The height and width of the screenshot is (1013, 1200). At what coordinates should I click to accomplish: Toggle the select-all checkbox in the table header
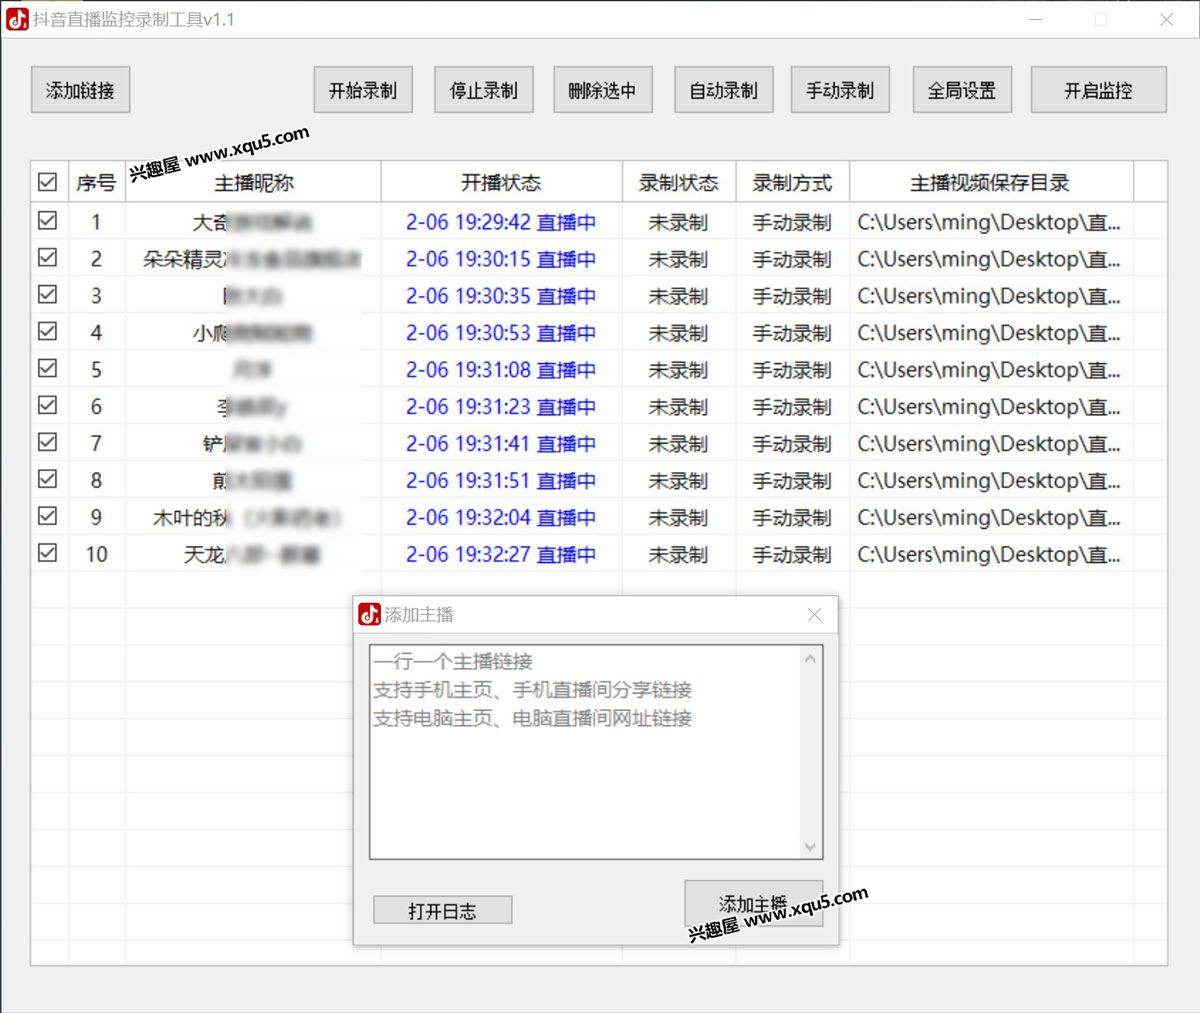point(47,182)
